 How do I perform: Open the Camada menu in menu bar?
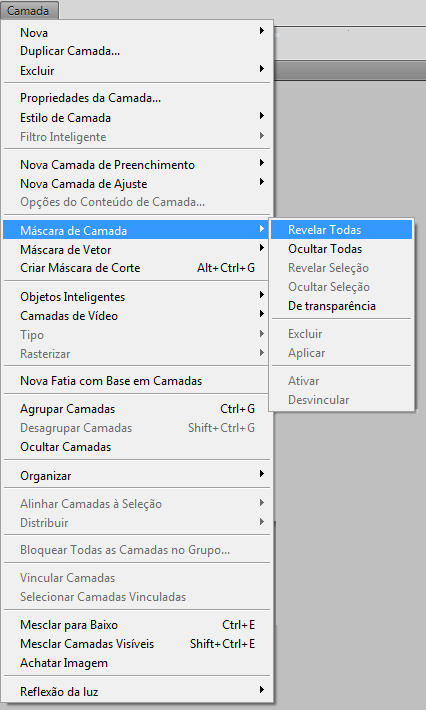29,10
